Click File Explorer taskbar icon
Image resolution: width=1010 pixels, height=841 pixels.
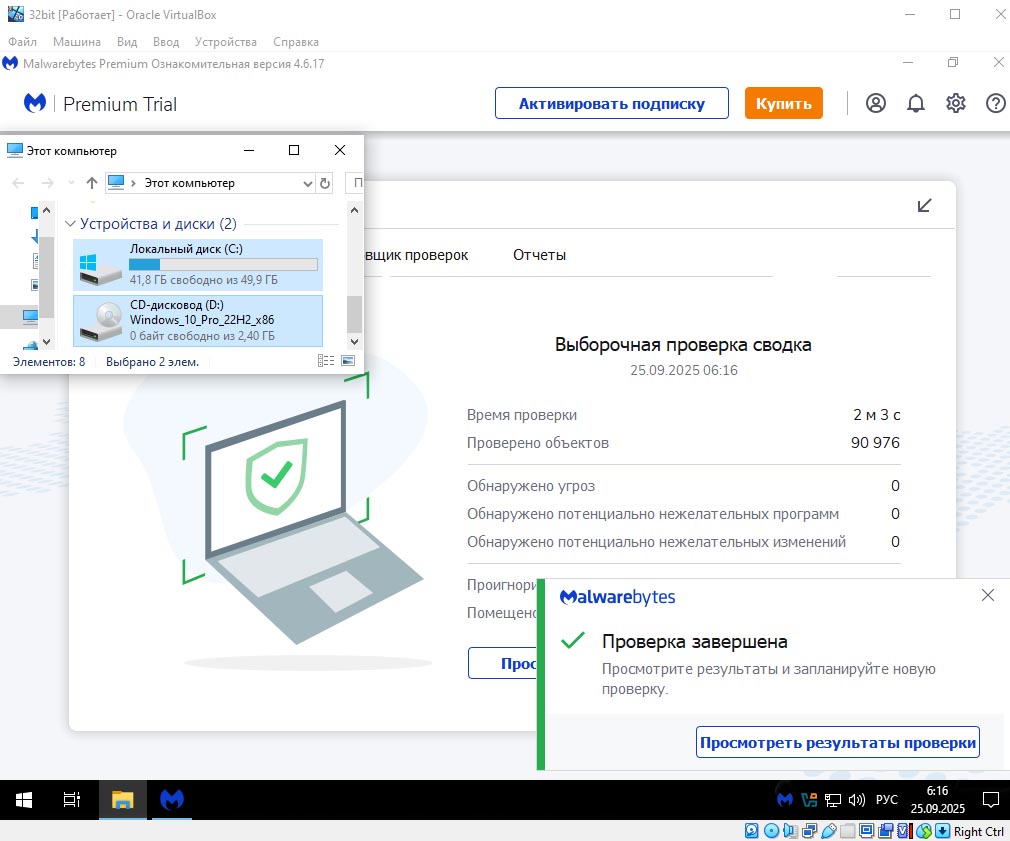(x=122, y=800)
